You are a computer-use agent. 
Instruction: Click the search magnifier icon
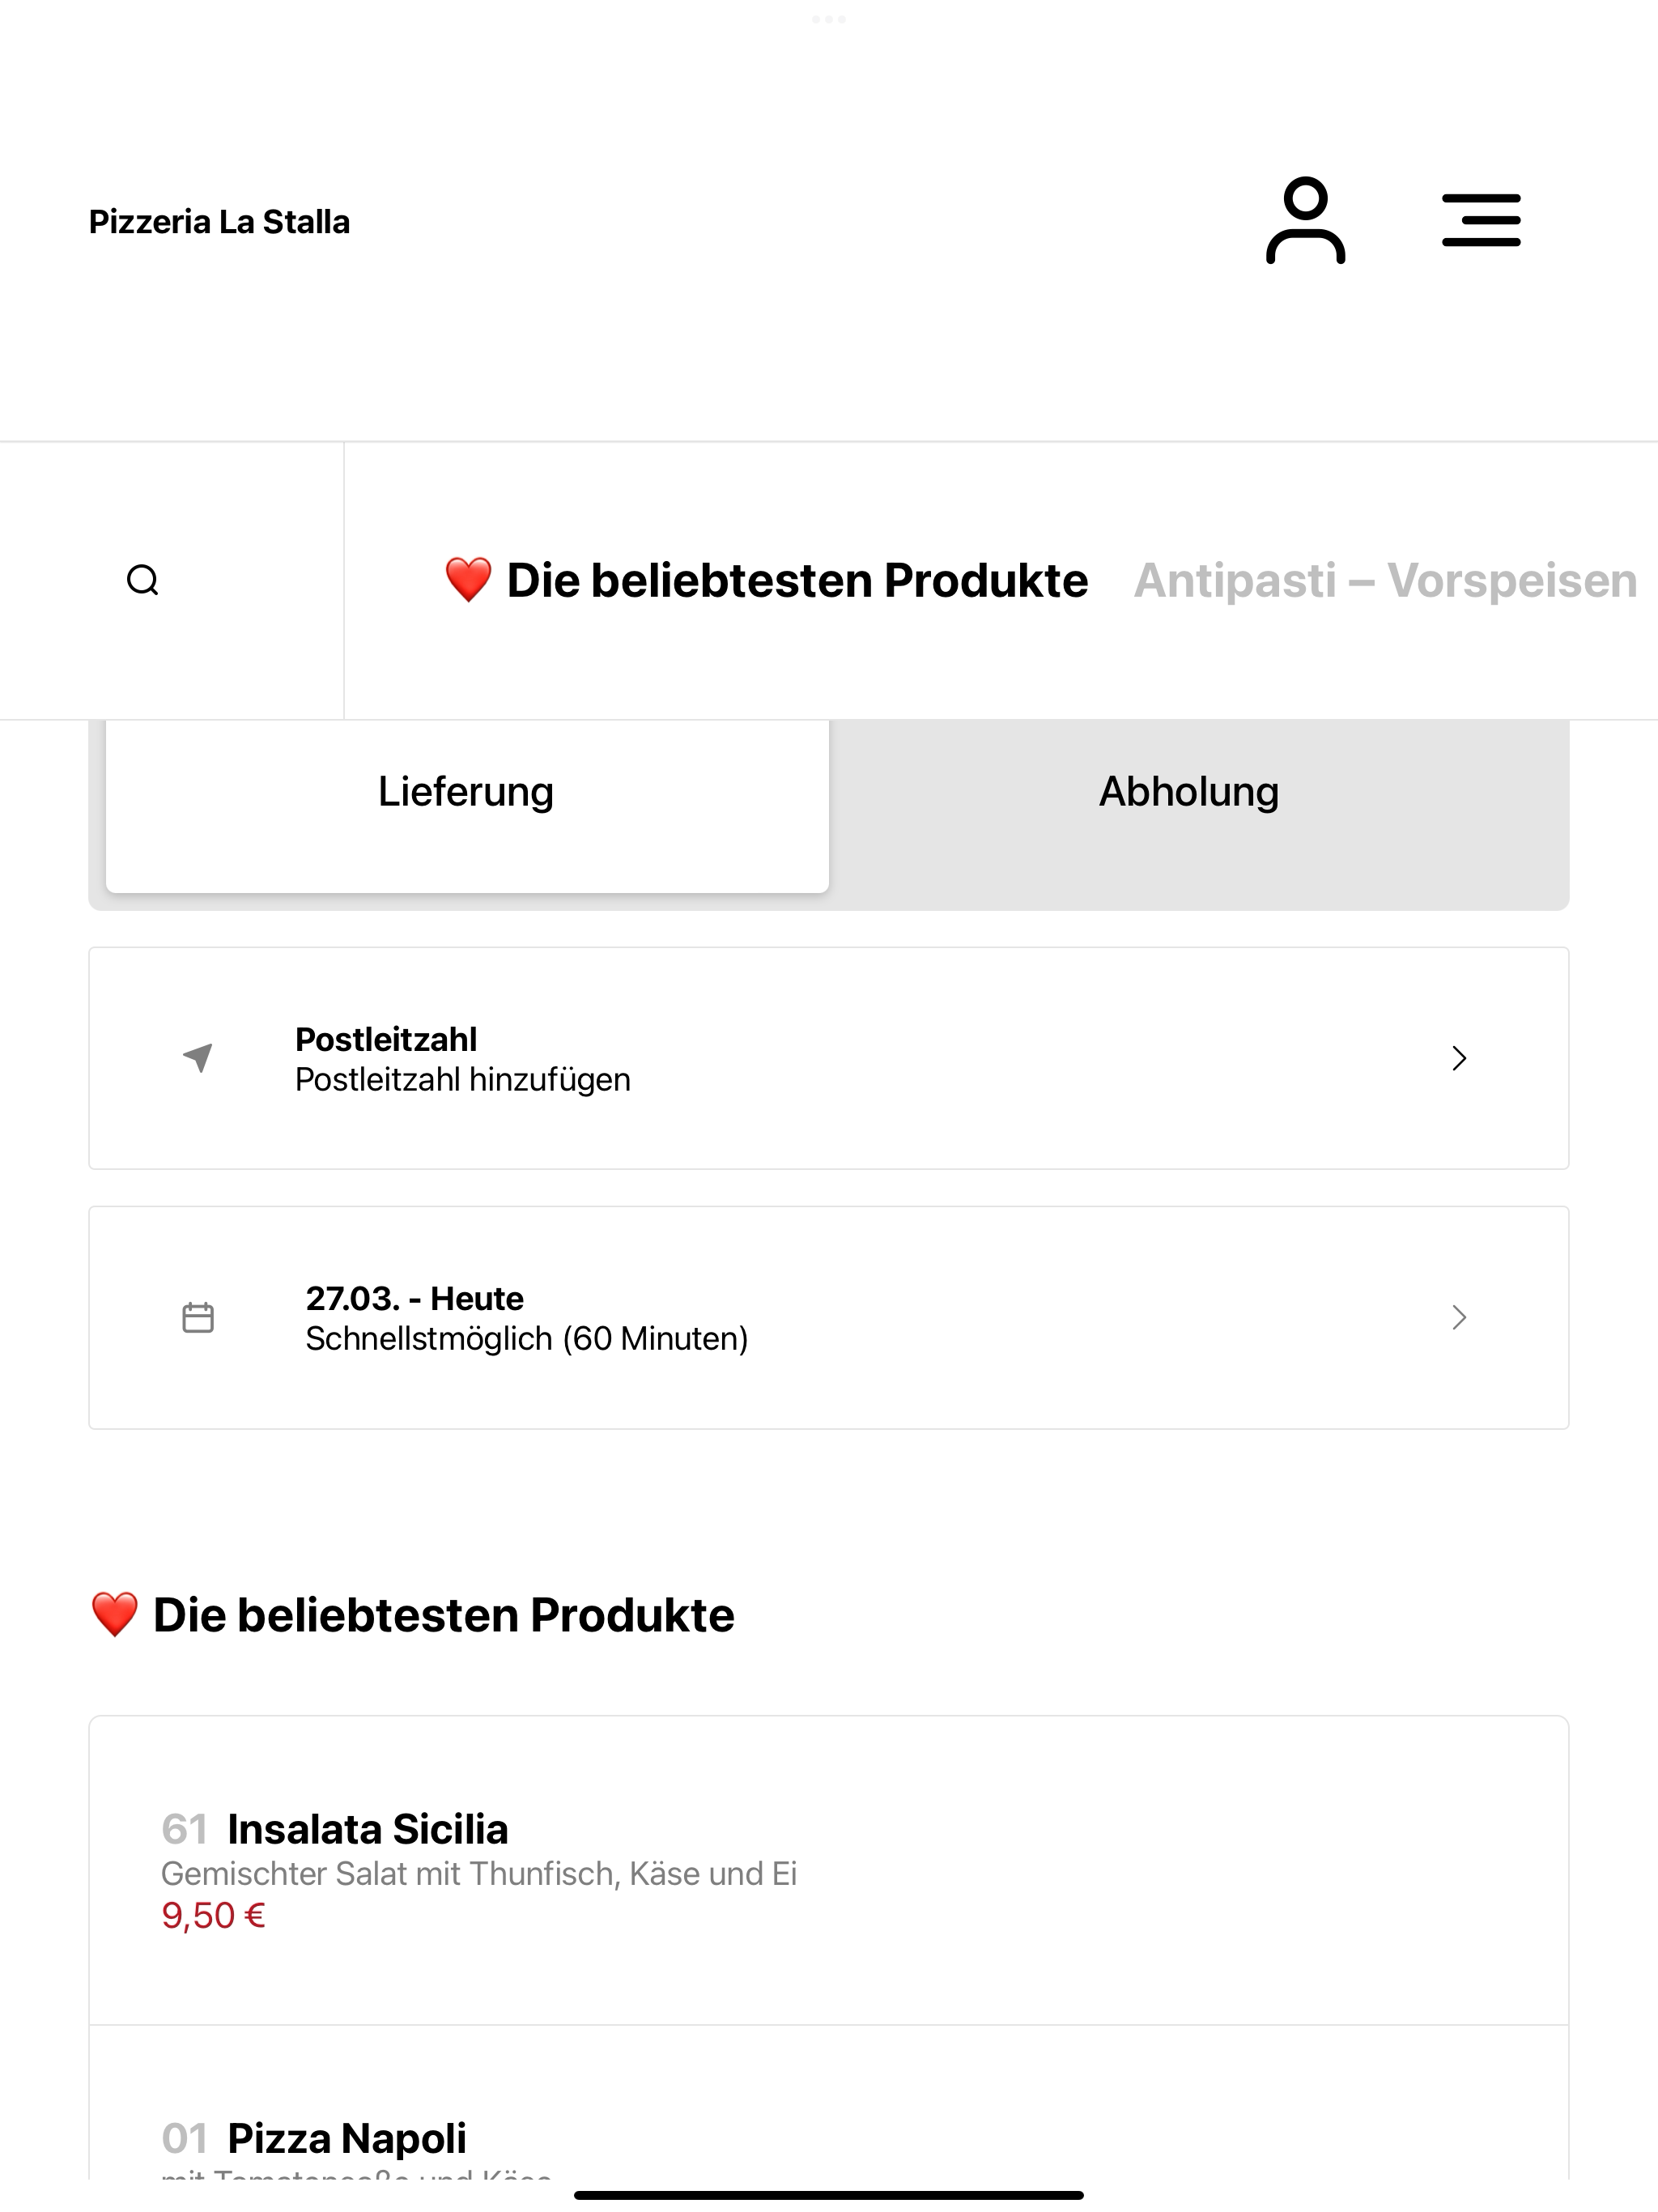143,580
